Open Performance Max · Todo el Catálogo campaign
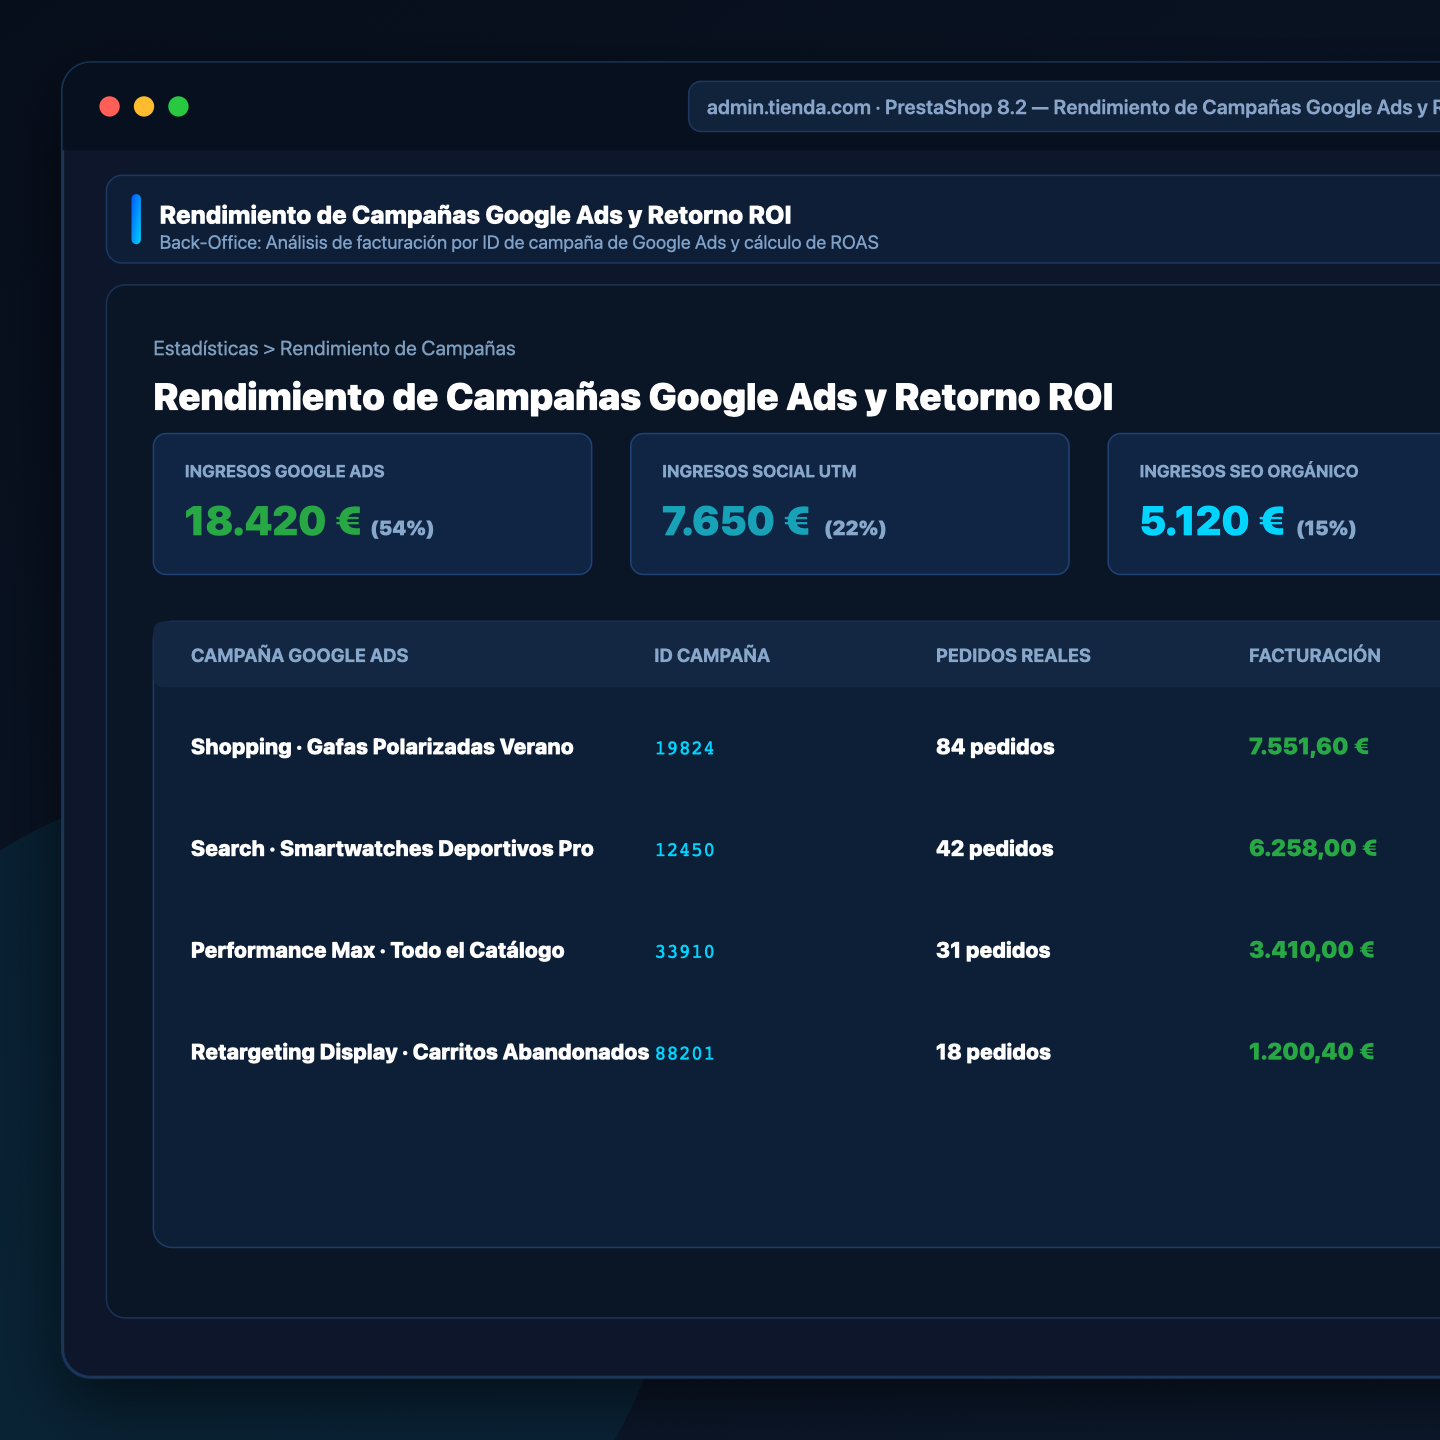 [377, 951]
